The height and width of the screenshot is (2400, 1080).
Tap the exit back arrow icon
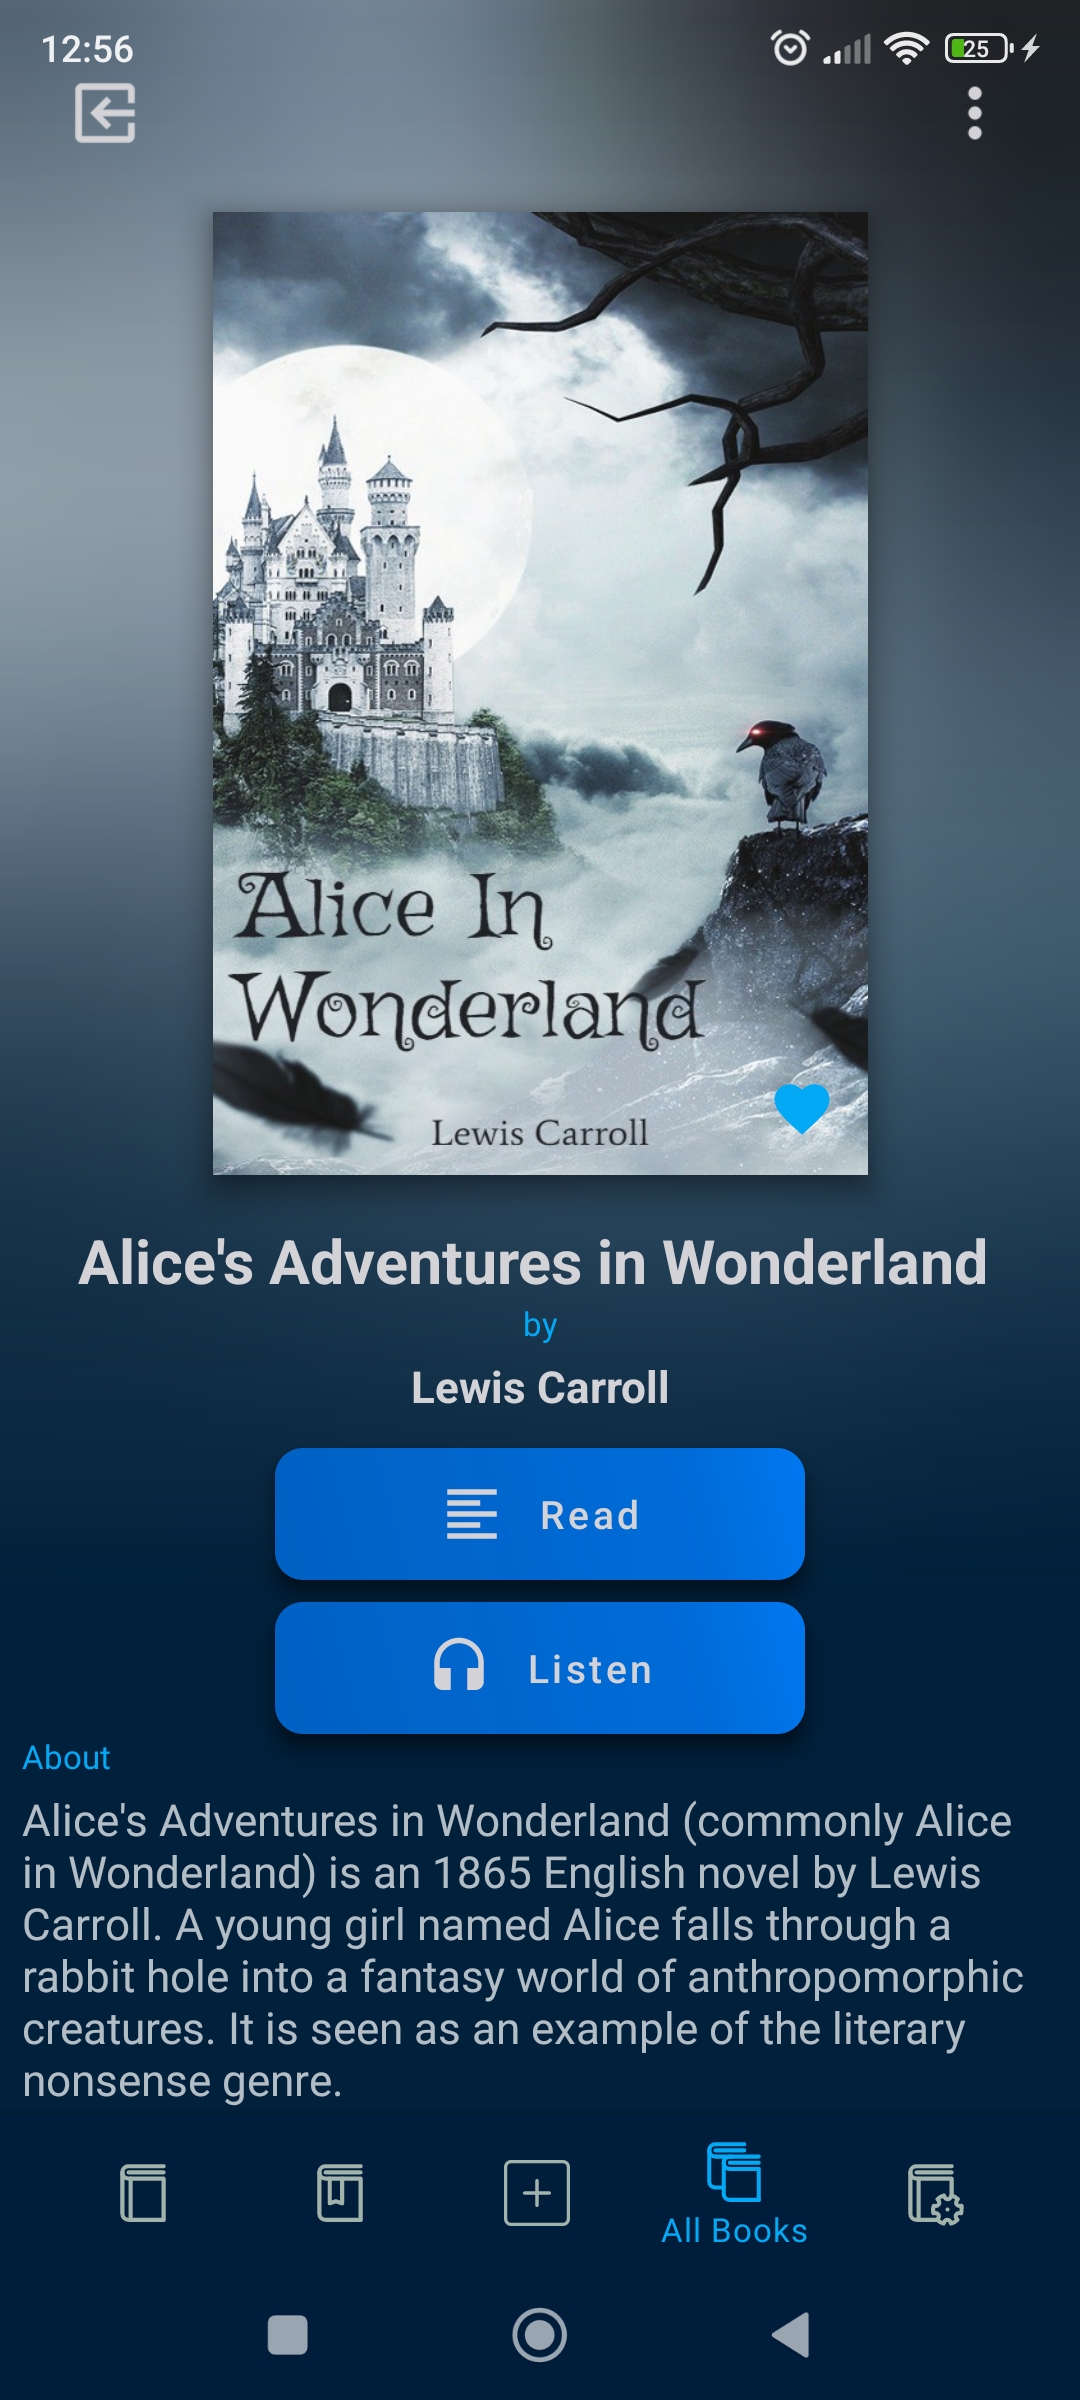105,113
